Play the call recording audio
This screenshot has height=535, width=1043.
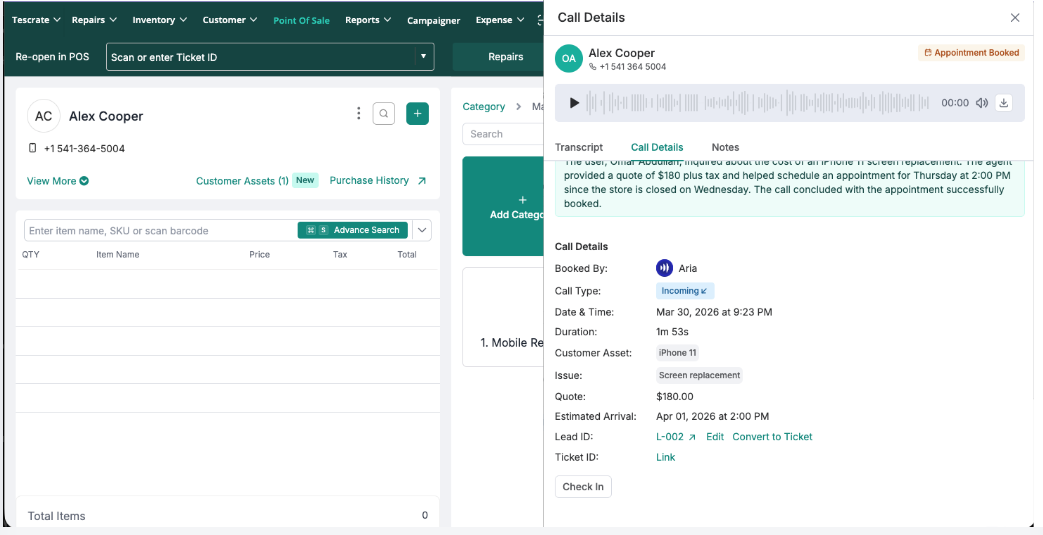[x=574, y=103]
